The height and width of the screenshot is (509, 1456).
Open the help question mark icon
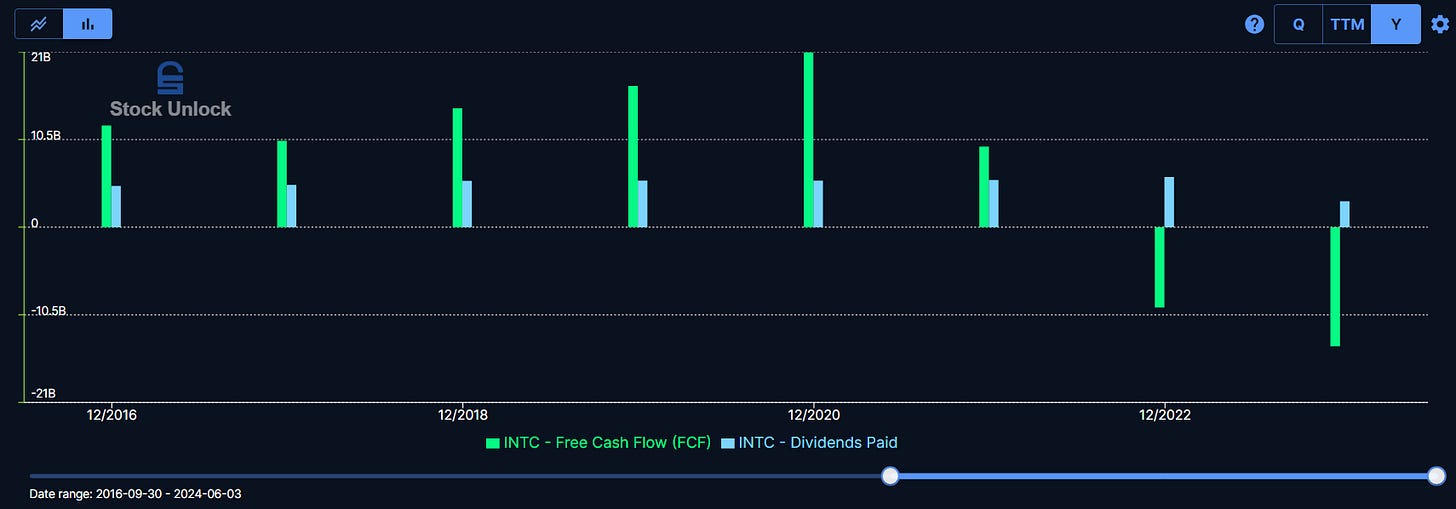[1254, 24]
